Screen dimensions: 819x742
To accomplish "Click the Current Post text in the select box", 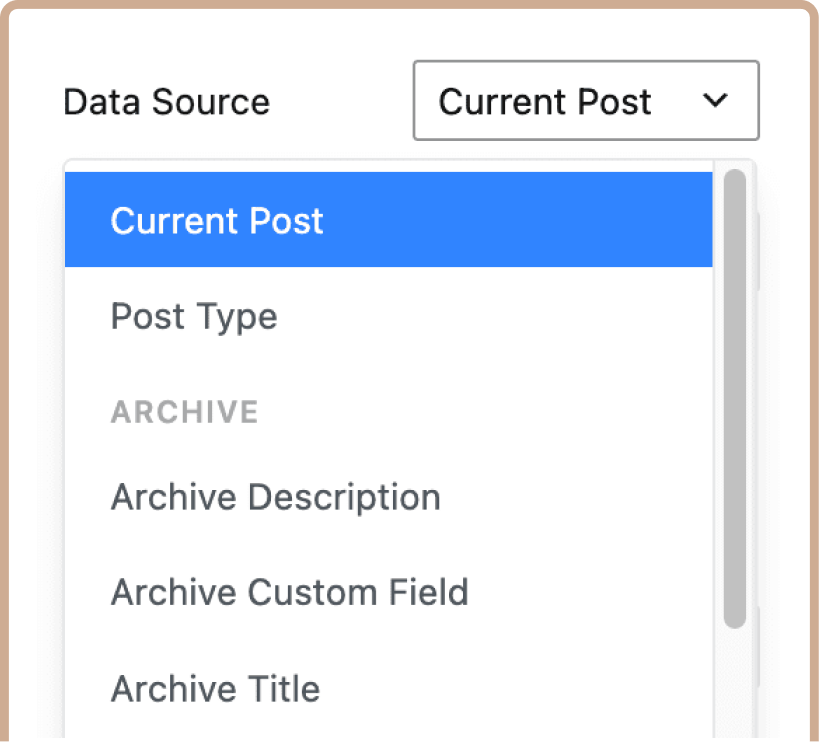I will click(545, 101).
